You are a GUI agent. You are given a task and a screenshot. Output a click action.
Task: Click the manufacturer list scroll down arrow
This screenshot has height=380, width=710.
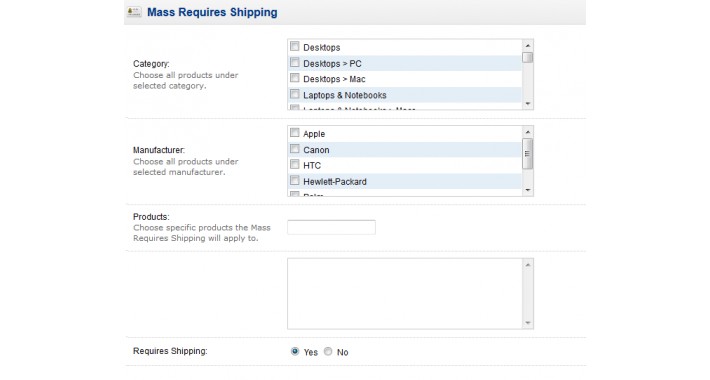pos(528,190)
